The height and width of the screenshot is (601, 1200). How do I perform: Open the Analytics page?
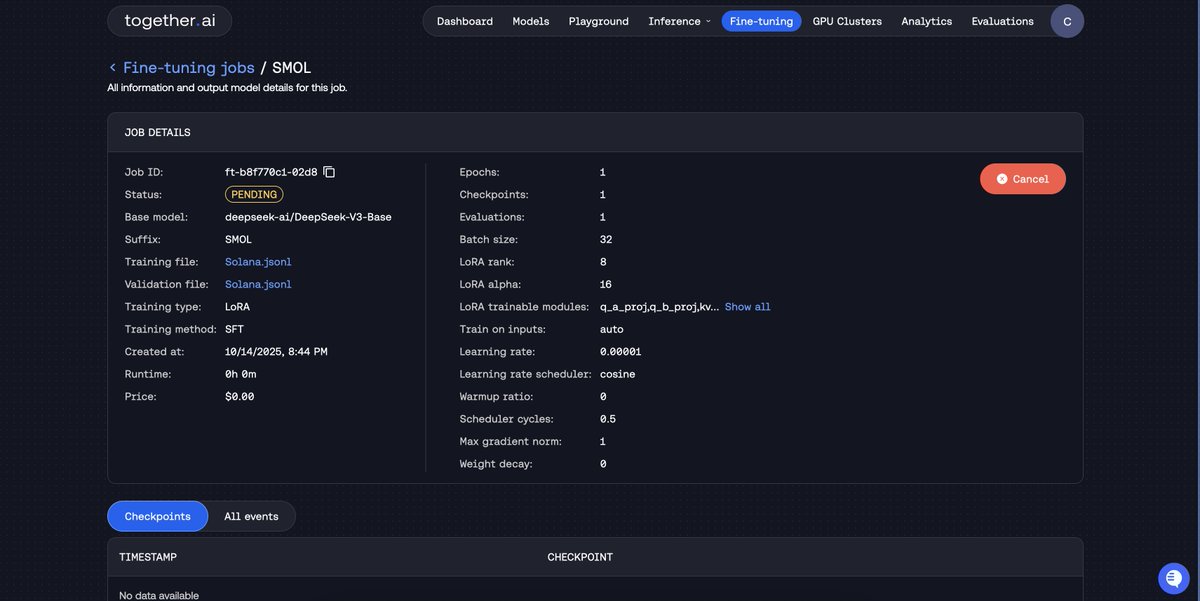coord(927,21)
